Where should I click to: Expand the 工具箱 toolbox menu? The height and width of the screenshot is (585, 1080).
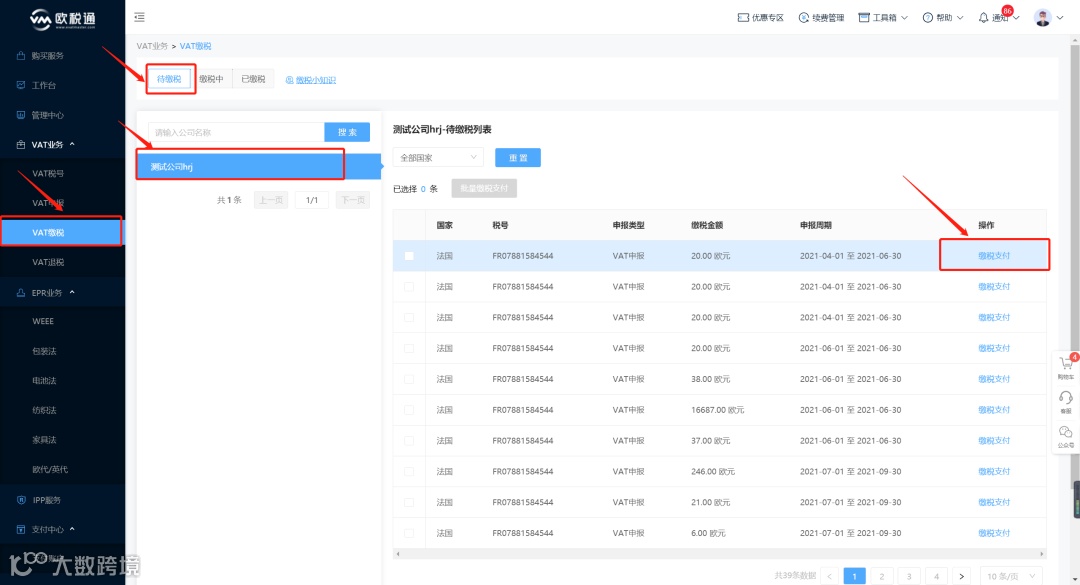pos(883,18)
